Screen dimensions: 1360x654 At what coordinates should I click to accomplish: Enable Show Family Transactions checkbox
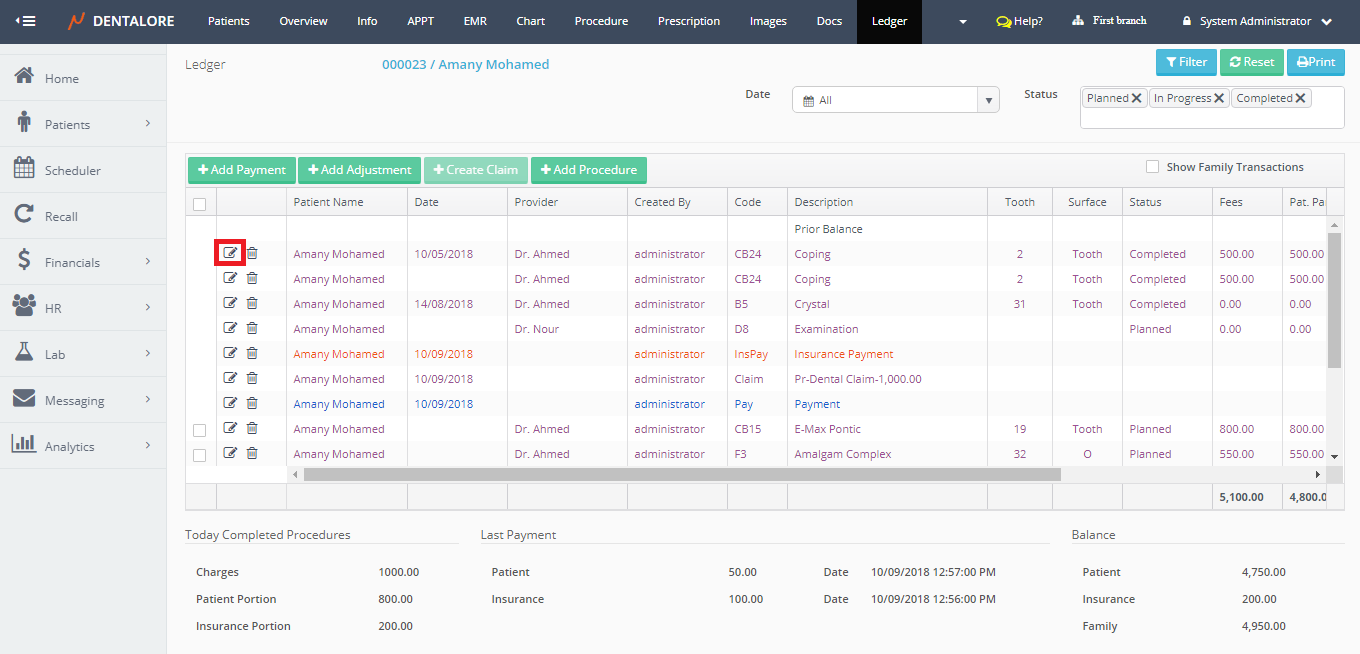coord(1152,167)
